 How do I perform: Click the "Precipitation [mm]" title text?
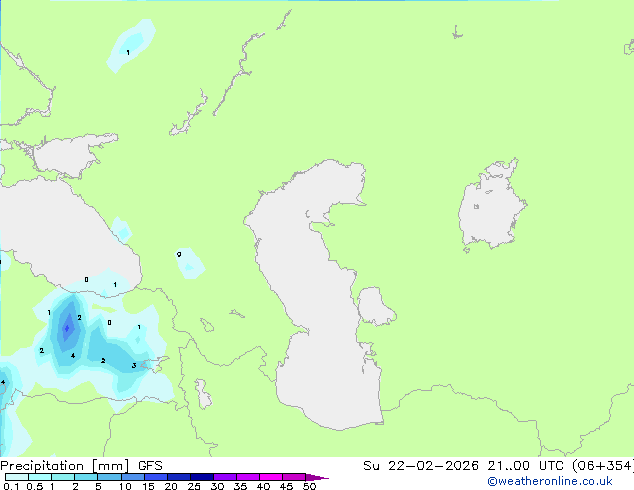(x=65, y=466)
